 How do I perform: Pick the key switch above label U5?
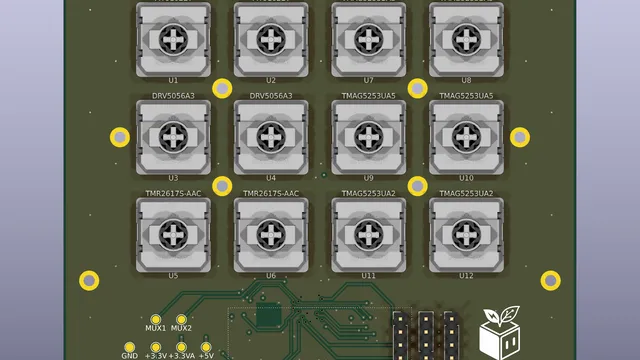coord(173,235)
